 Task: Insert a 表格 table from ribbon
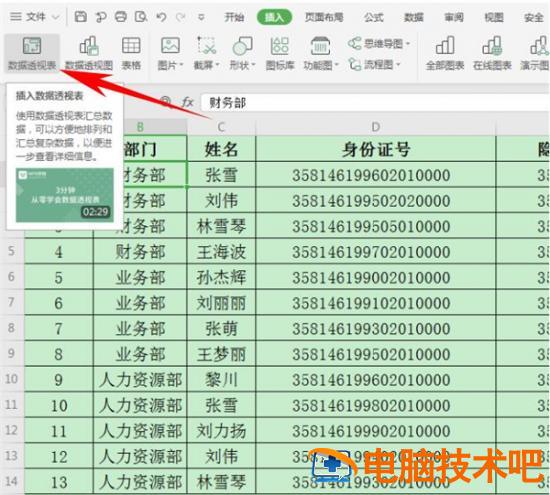click(131, 53)
